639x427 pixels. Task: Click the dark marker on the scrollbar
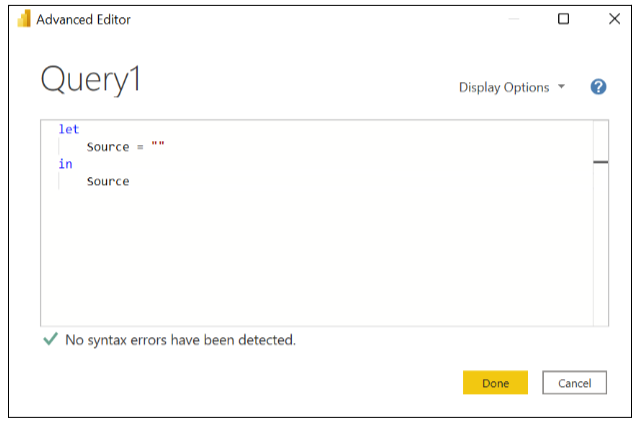tap(600, 161)
